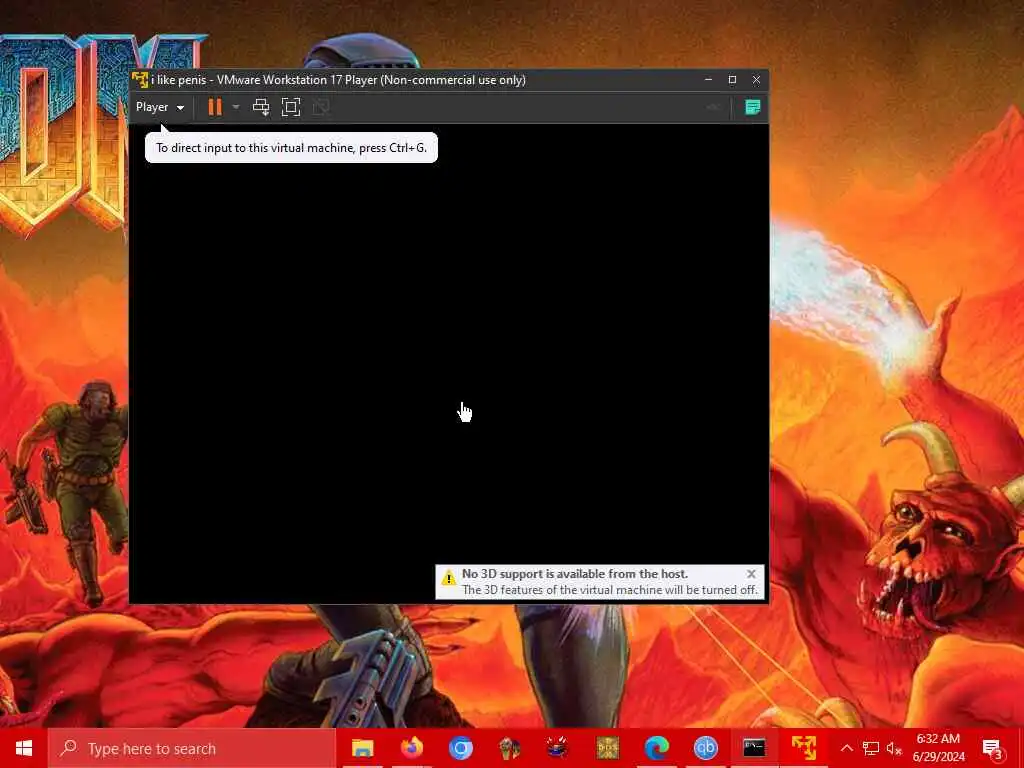Enter full screen mode icon
The image size is (1024, 768).
(291, 107)
